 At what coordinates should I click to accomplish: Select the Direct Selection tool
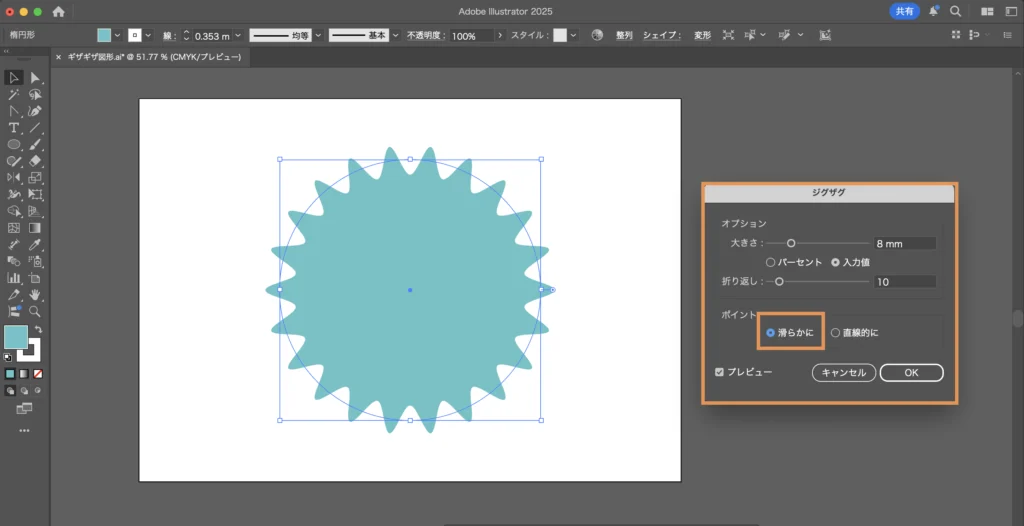coord(35,77)
